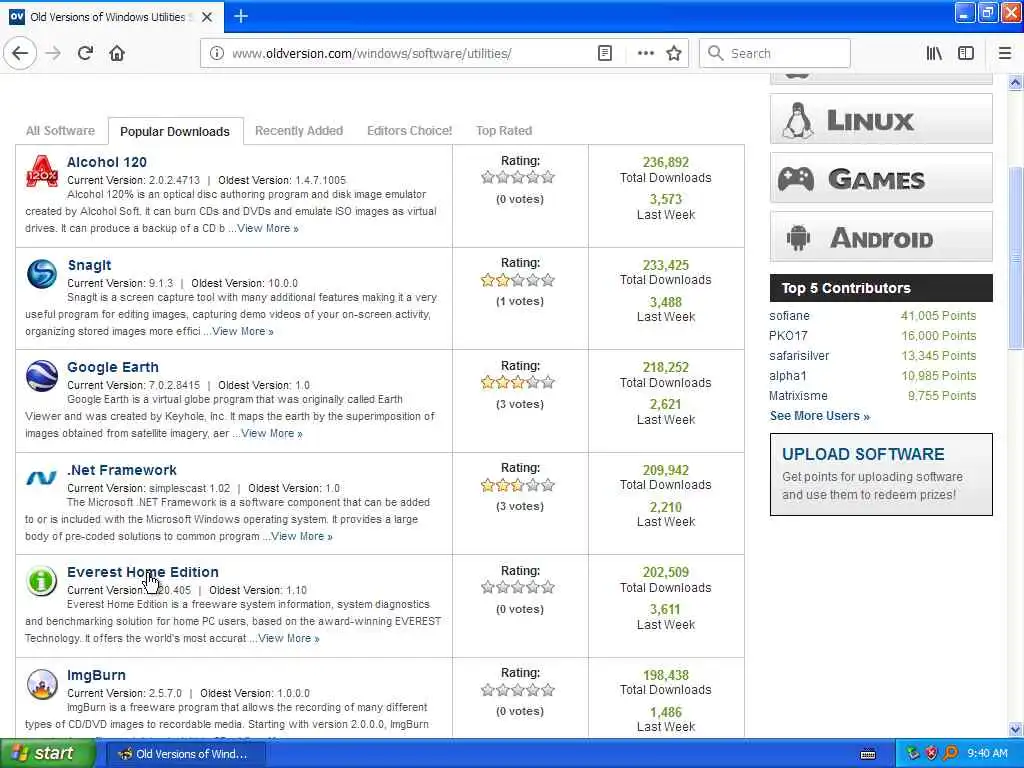
Task: Click the .Net Framework logo icon
Action: click(41, 479)
